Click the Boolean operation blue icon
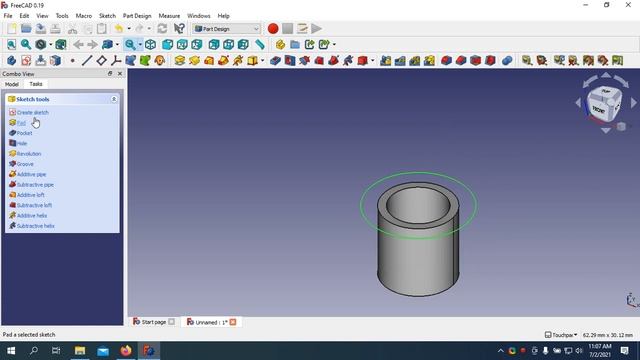The height and width of the screenshot is (360, 640). [507, 61]
